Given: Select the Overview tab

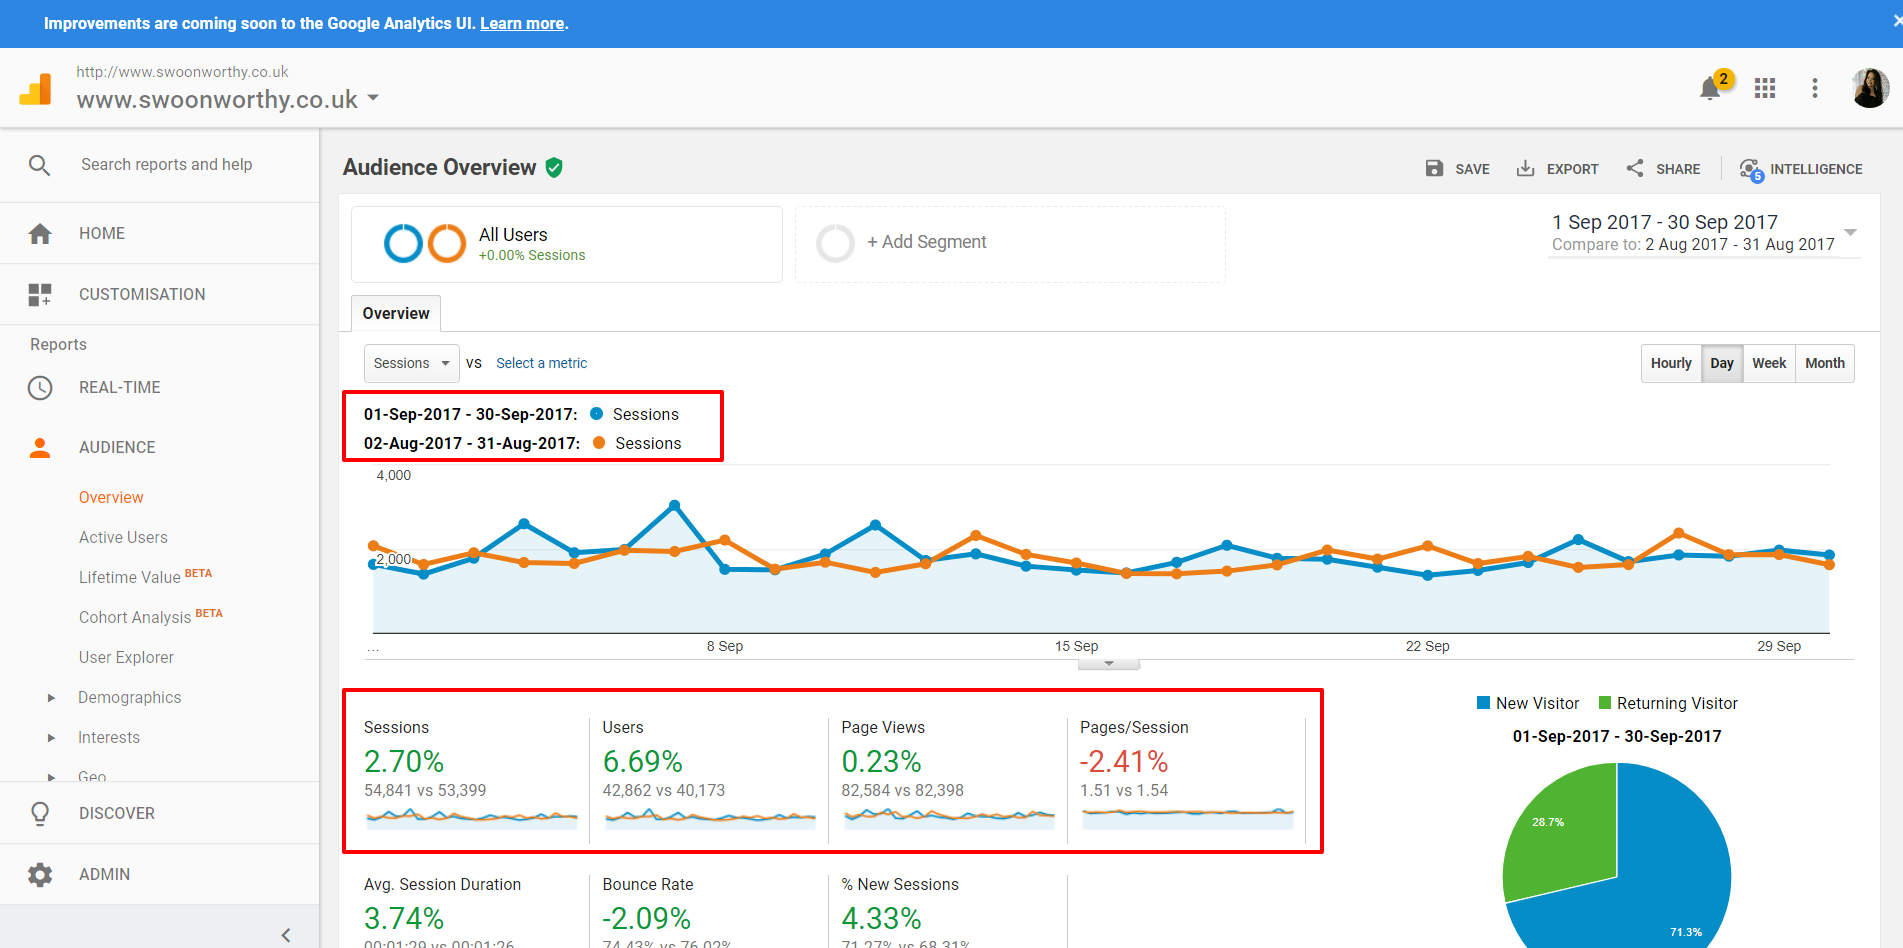Looking at the screenshot, I should tap(396, 313).
